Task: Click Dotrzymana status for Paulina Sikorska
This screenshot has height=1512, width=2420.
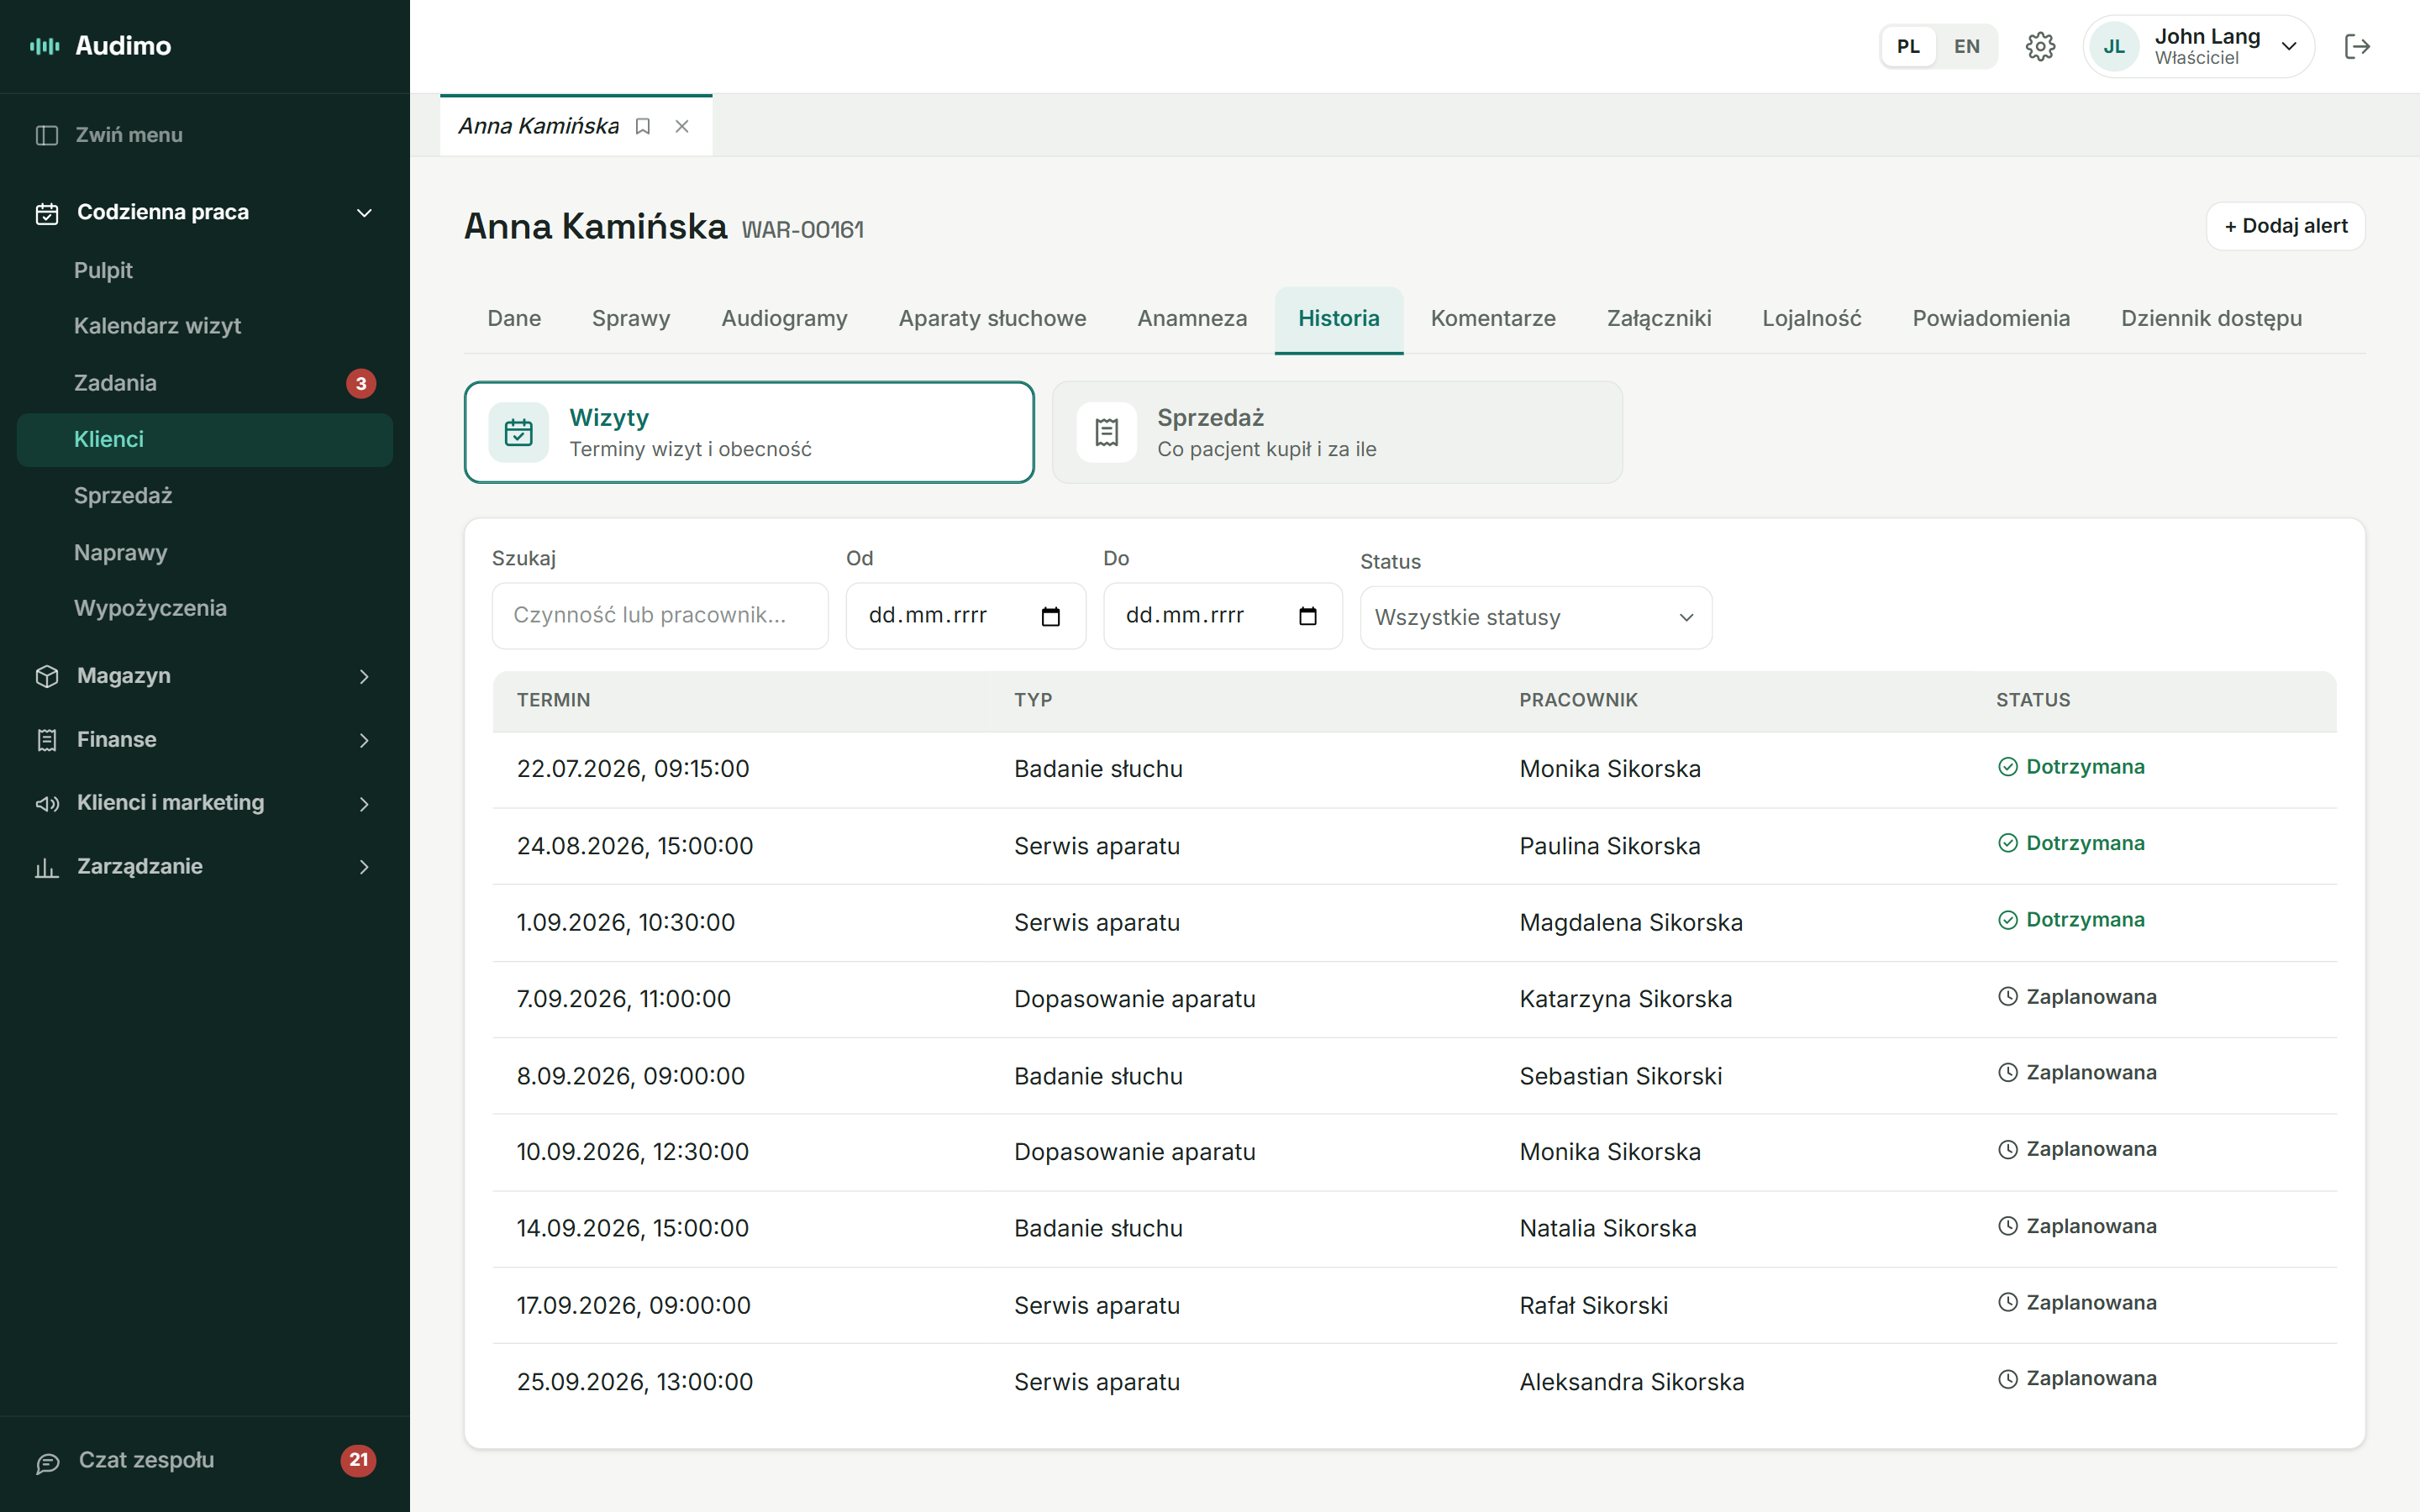Action: point(2071,843)
